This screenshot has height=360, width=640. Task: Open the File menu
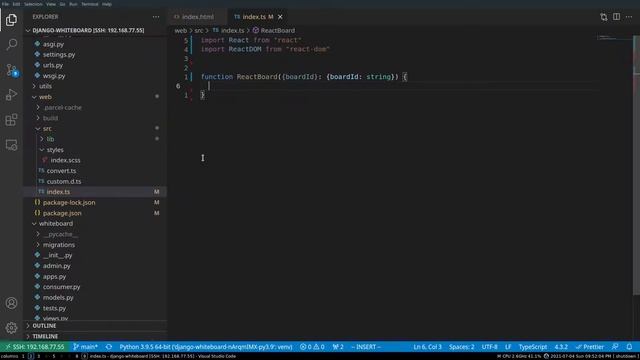pos(5,4)
